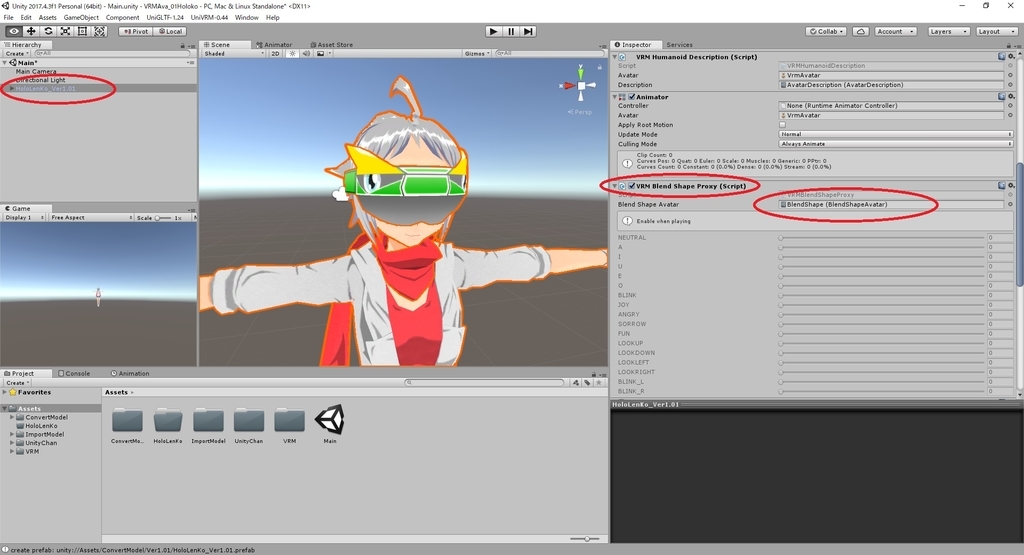Open Update Mode dropdown
Image resolution: width=1024 pixels, height=555 pixels.
click(895, 135)
